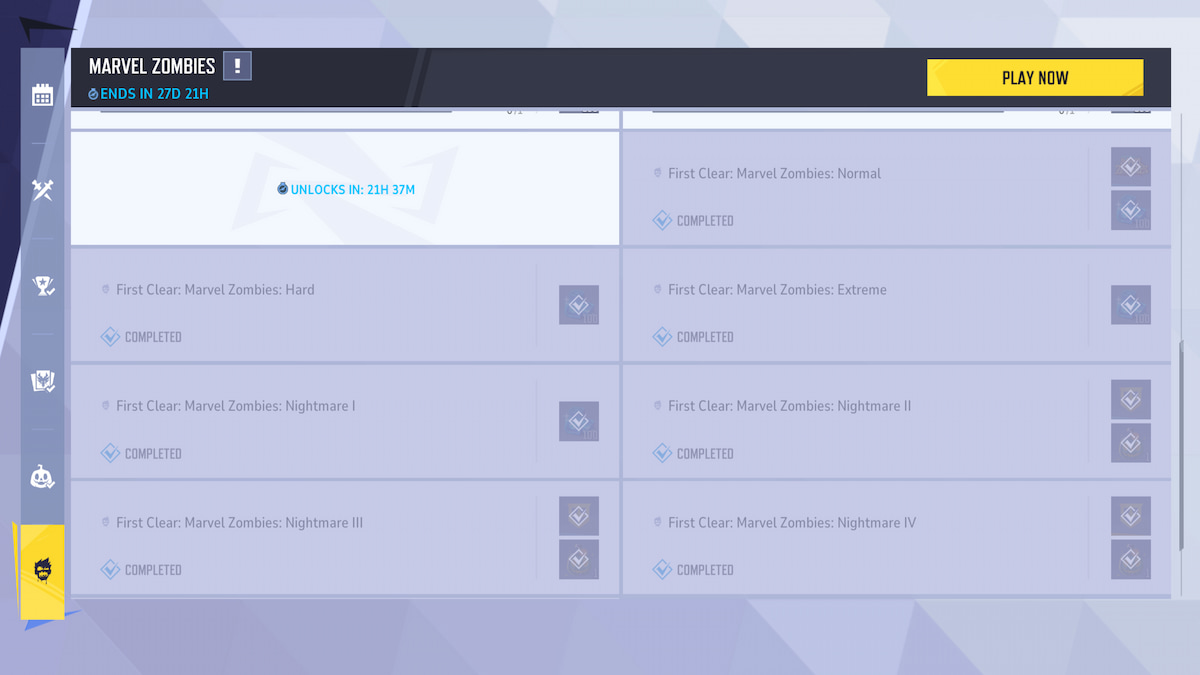The width and height of the screenshot is (1200, 675).
Task: Open the trophy achievements sidebar tab
Action: pos(42,286)
